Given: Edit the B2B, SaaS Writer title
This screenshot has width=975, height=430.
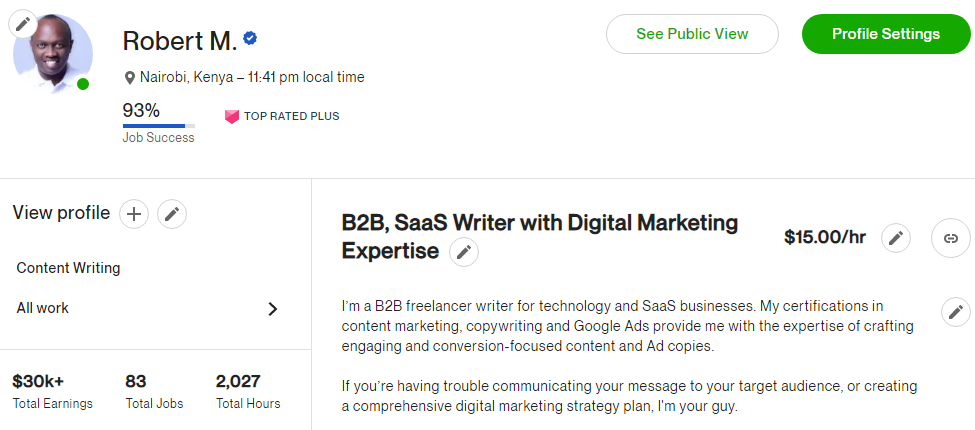Looking at the screenshot, I should pyautogui.click(x=463, y=252).
